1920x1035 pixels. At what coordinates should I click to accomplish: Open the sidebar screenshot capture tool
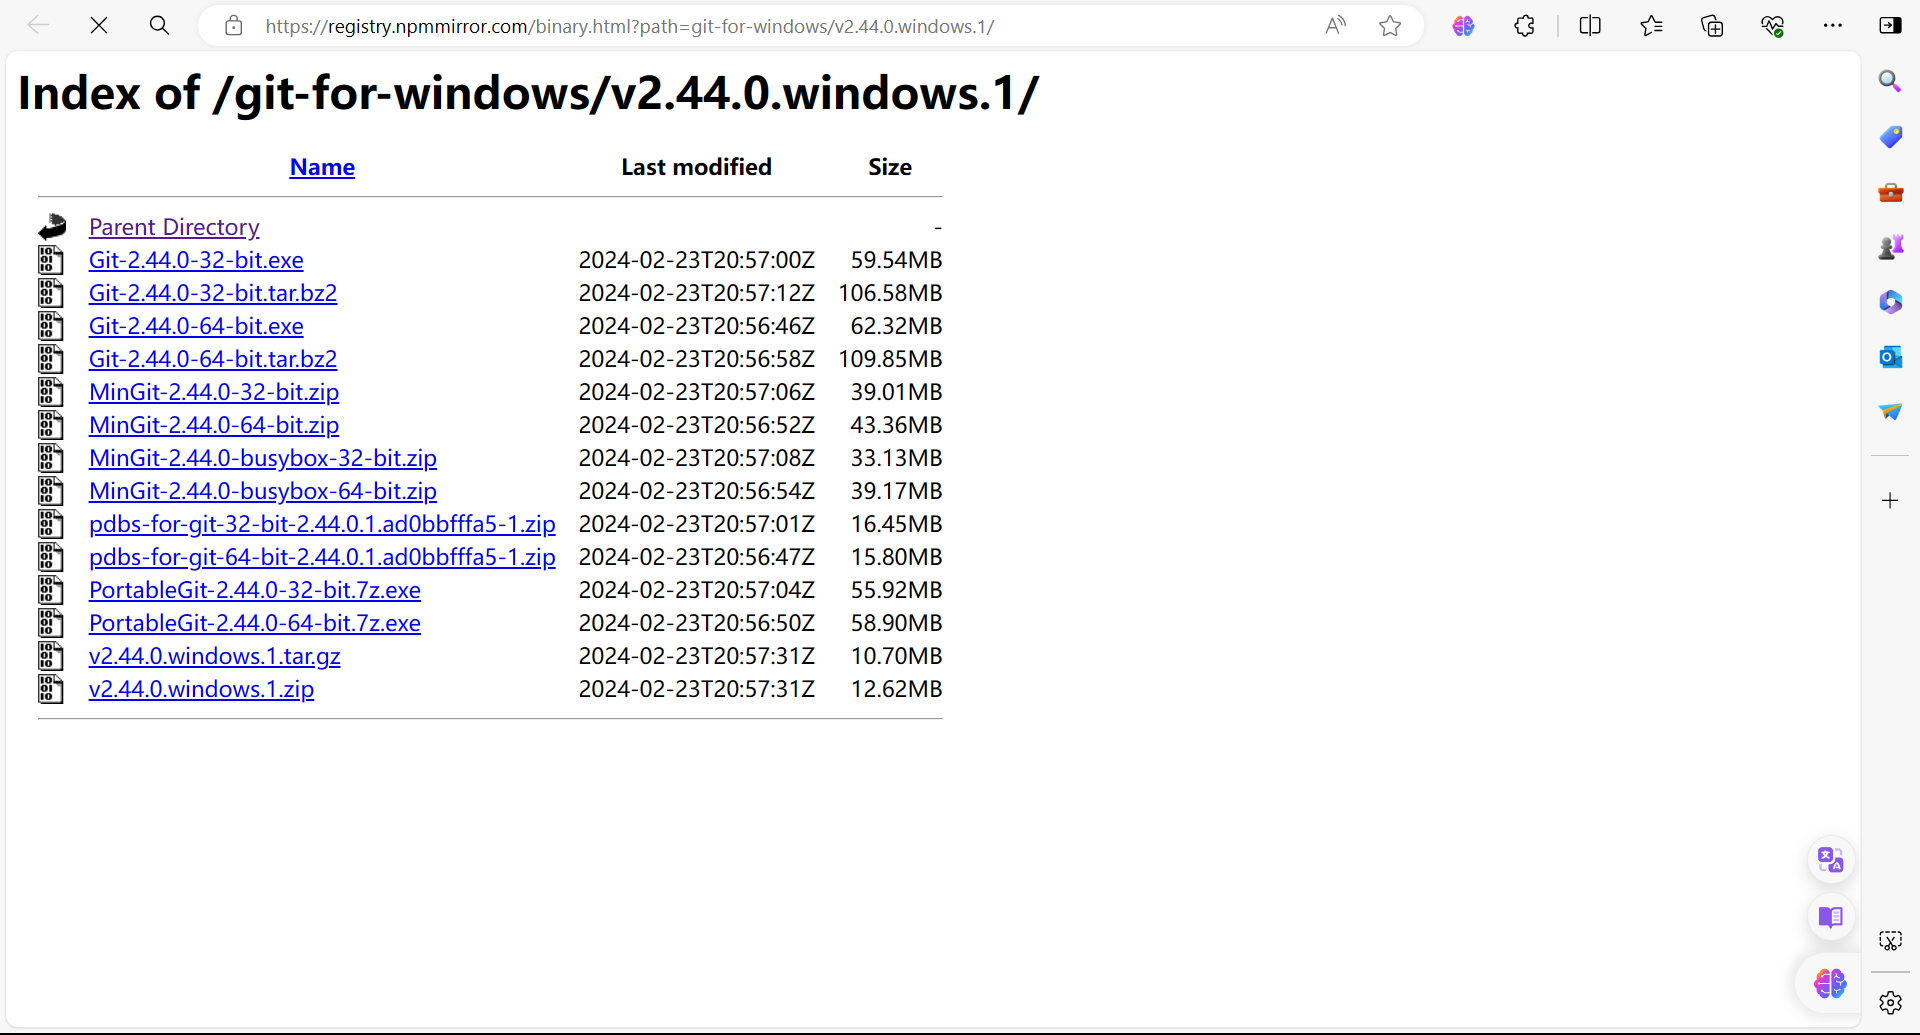point(1890,941)
